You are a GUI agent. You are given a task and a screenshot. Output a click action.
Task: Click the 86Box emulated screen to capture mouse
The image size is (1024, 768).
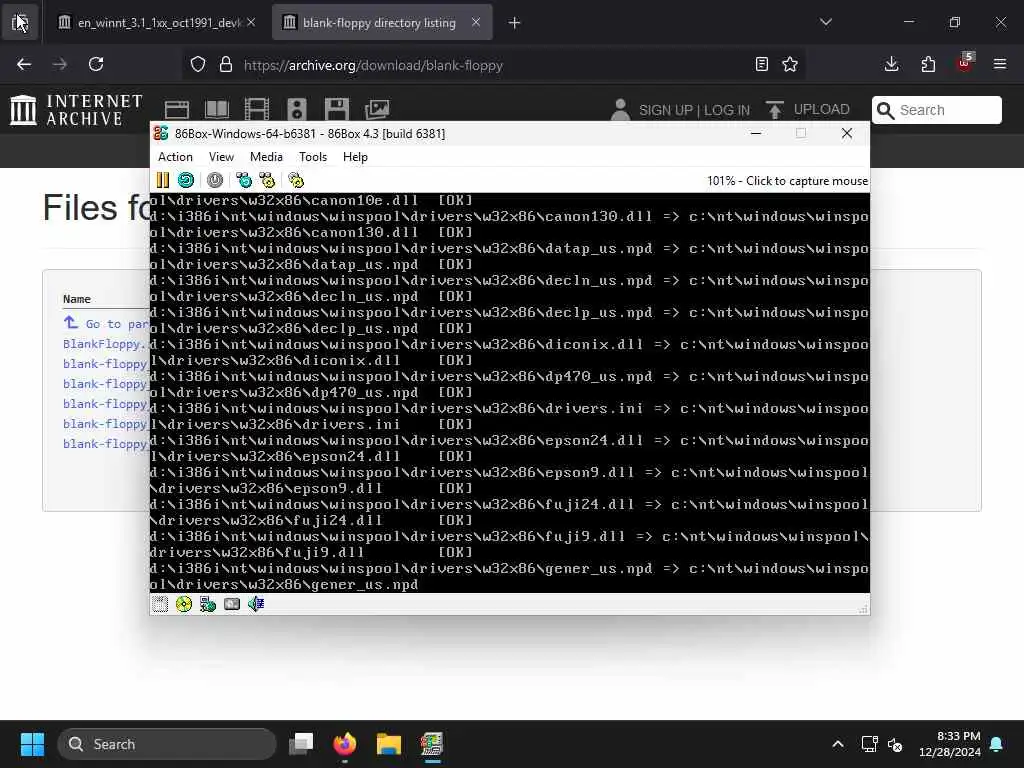tap(509, 392)
